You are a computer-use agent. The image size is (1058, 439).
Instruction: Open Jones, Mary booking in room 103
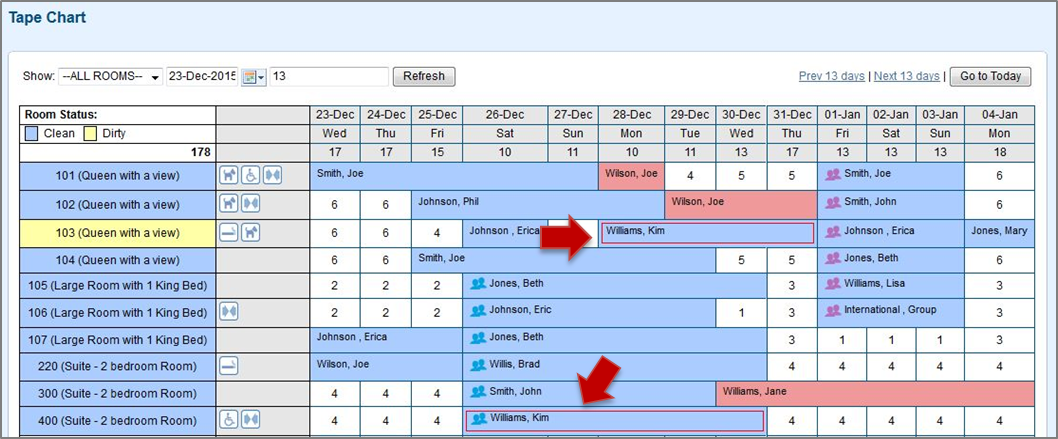[x=999, y=233]
